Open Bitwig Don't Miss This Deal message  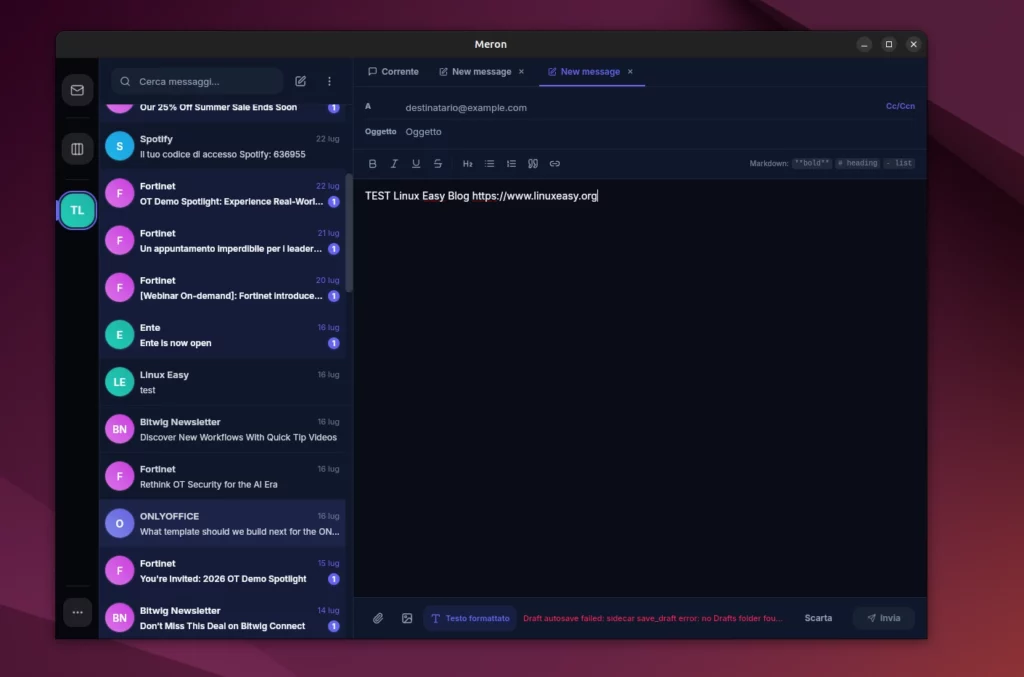[x=223, y=618]
